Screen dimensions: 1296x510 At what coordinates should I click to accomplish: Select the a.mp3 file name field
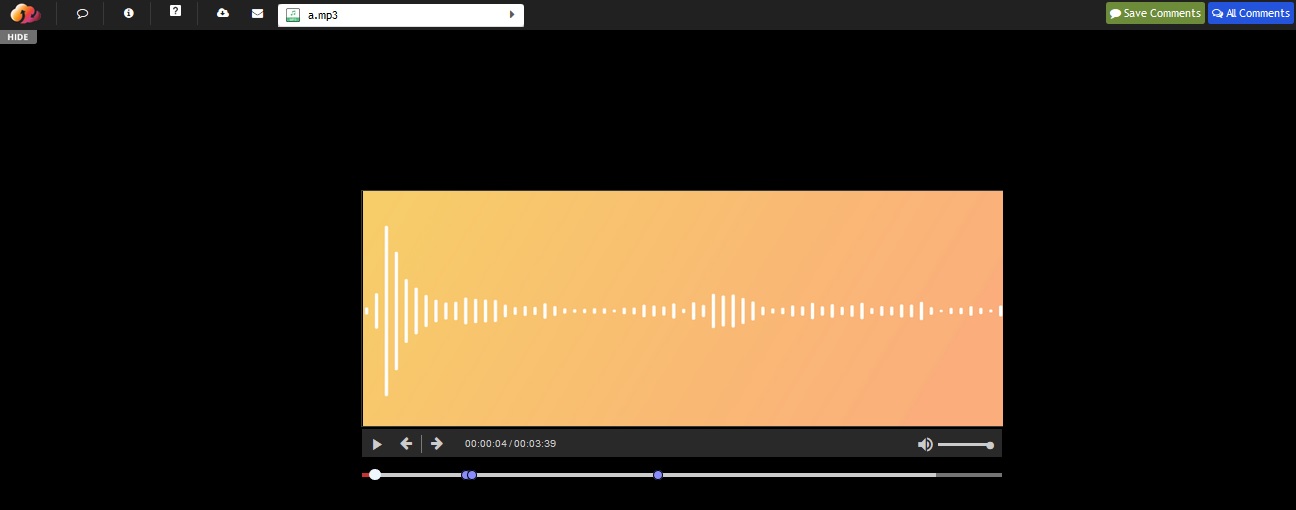(x=401, y=15)
